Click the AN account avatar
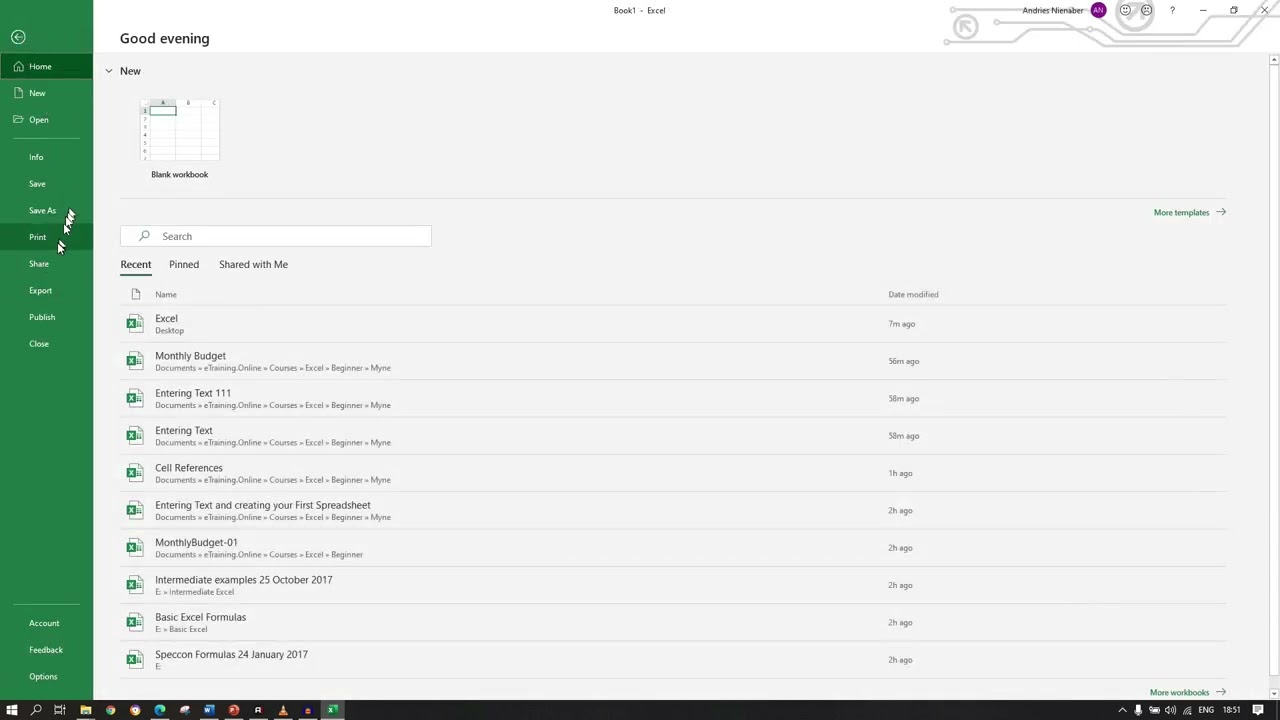 (x=1099, y=10)
